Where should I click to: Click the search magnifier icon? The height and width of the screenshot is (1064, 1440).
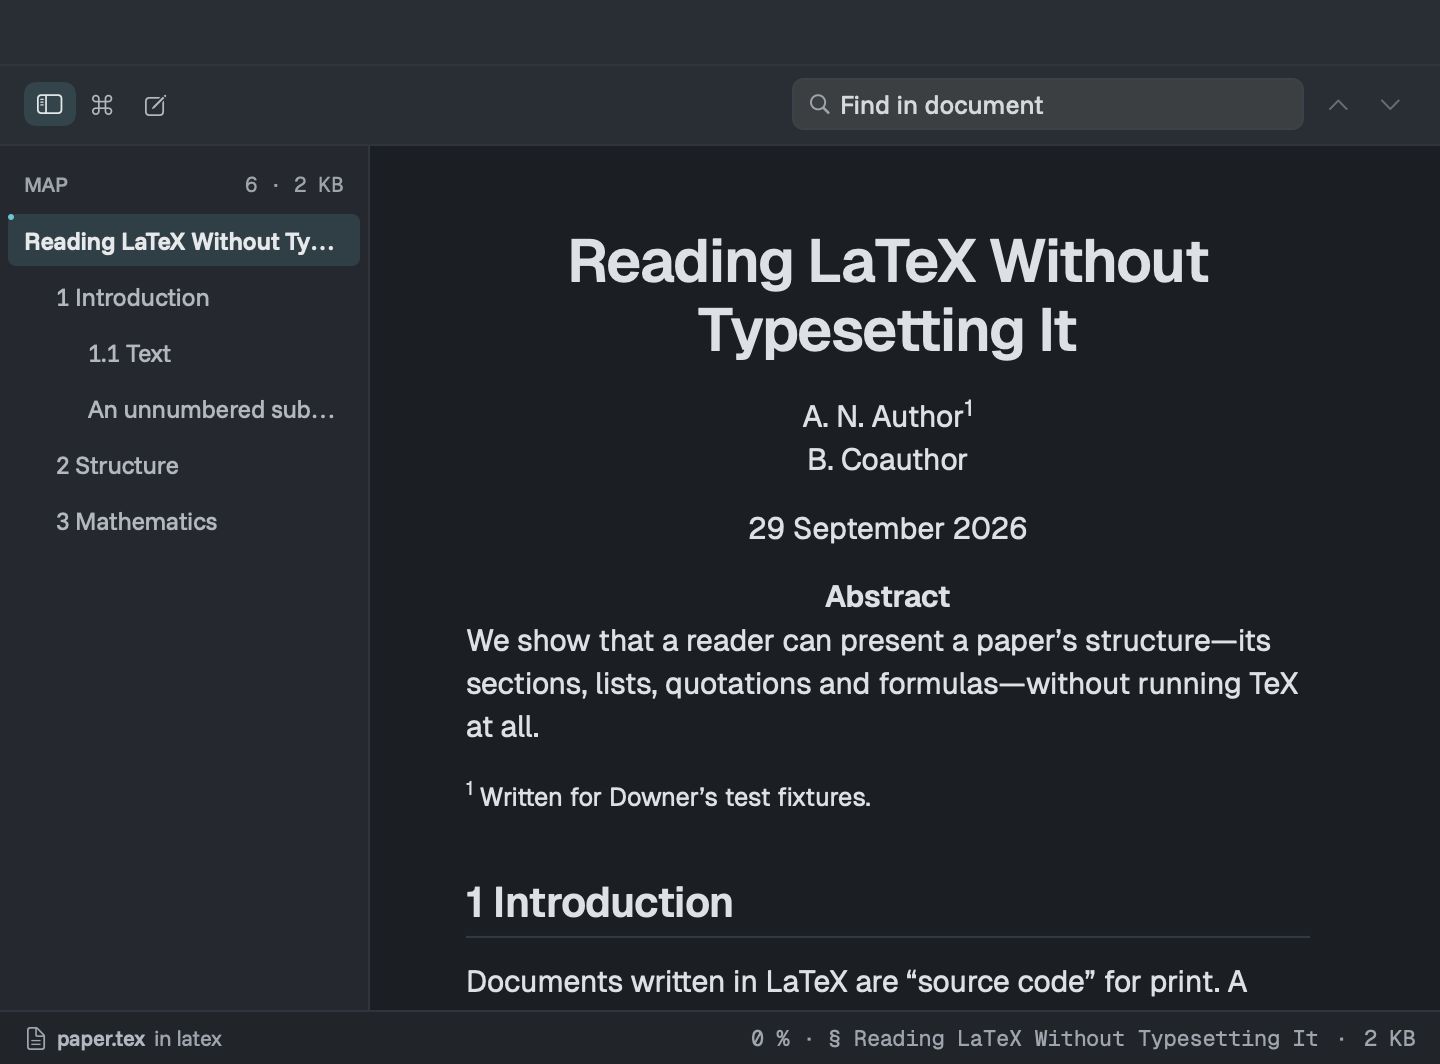tap(819, 104)
